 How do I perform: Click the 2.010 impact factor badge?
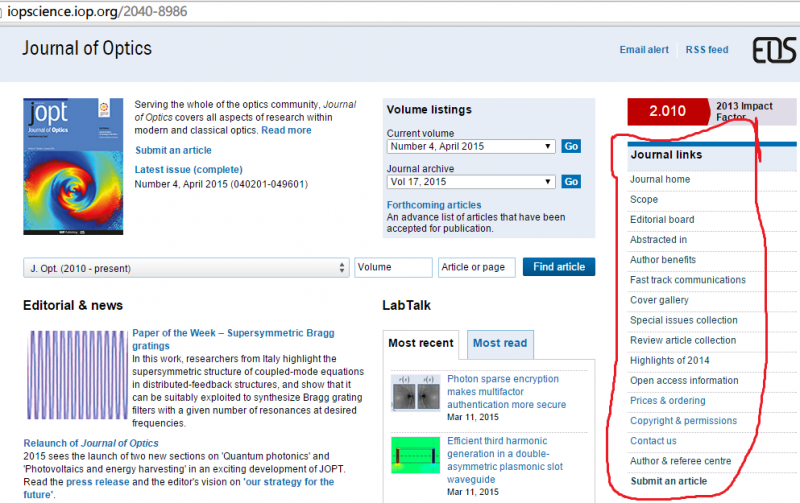point(667,111)
